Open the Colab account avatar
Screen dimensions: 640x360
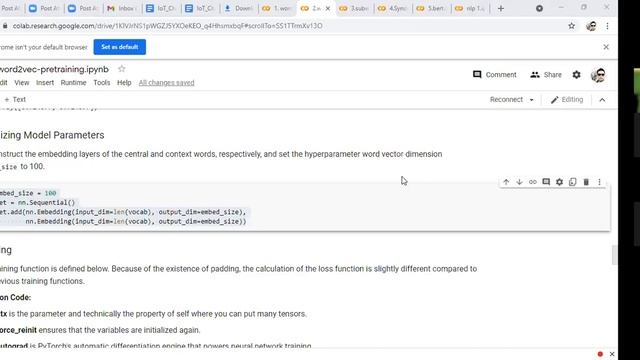(x=598, y=75)
